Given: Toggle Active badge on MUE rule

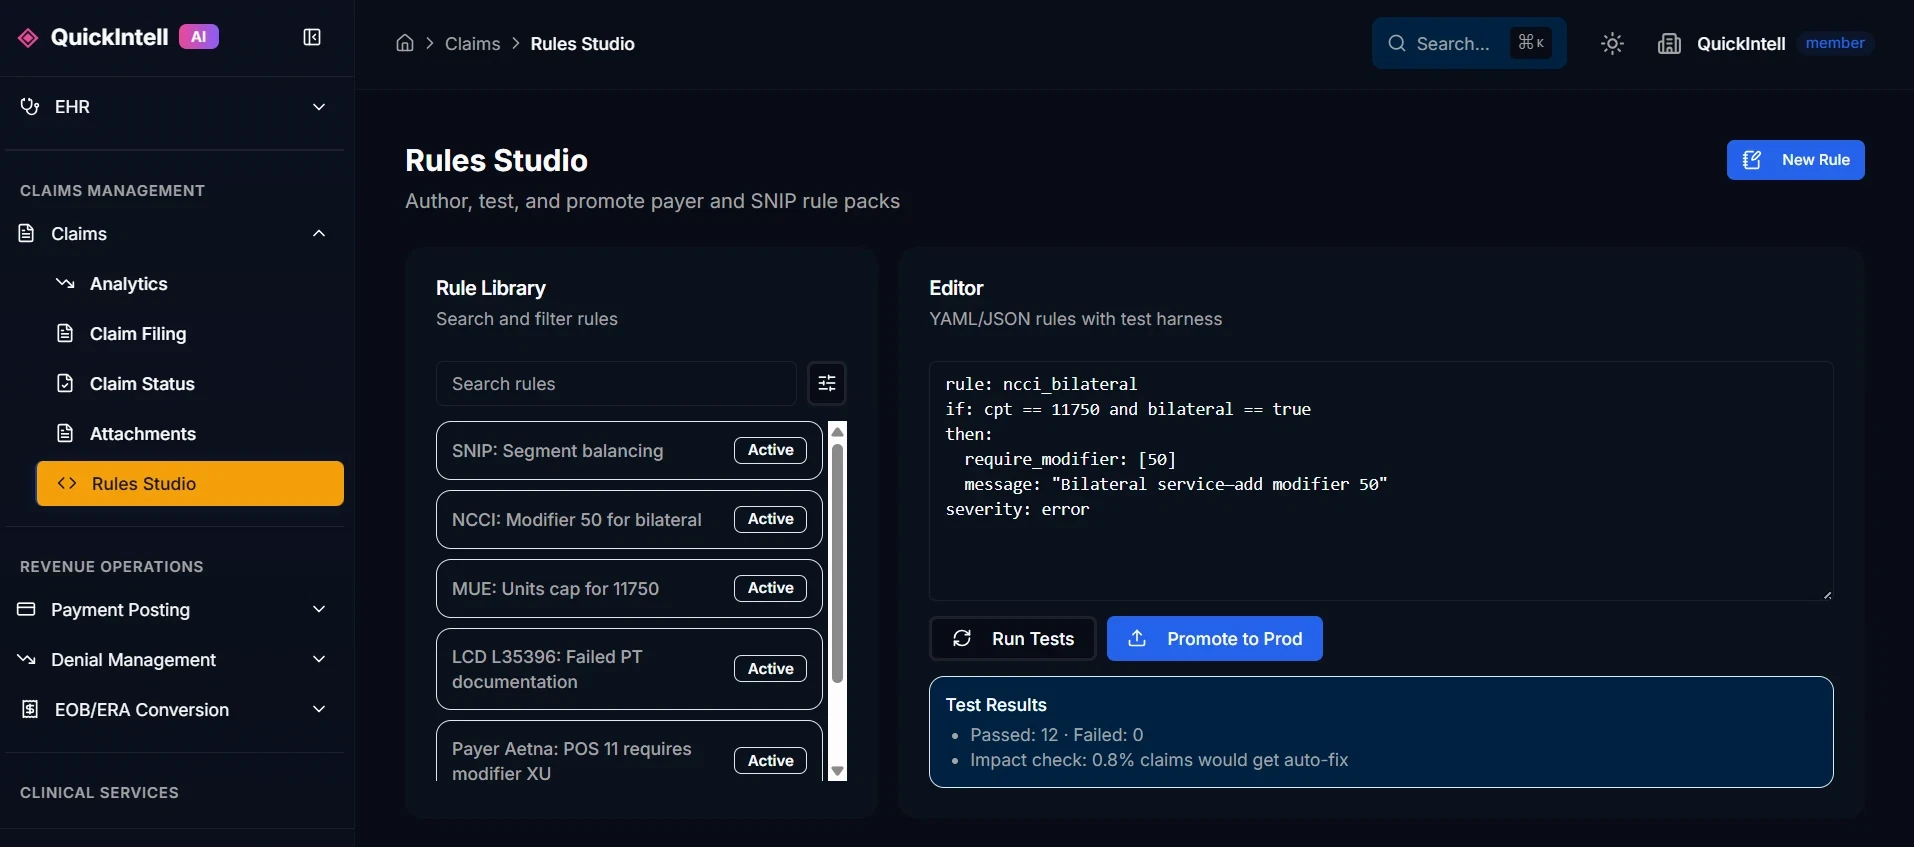Looking at the screenshot, I should [x=770, y=588].
